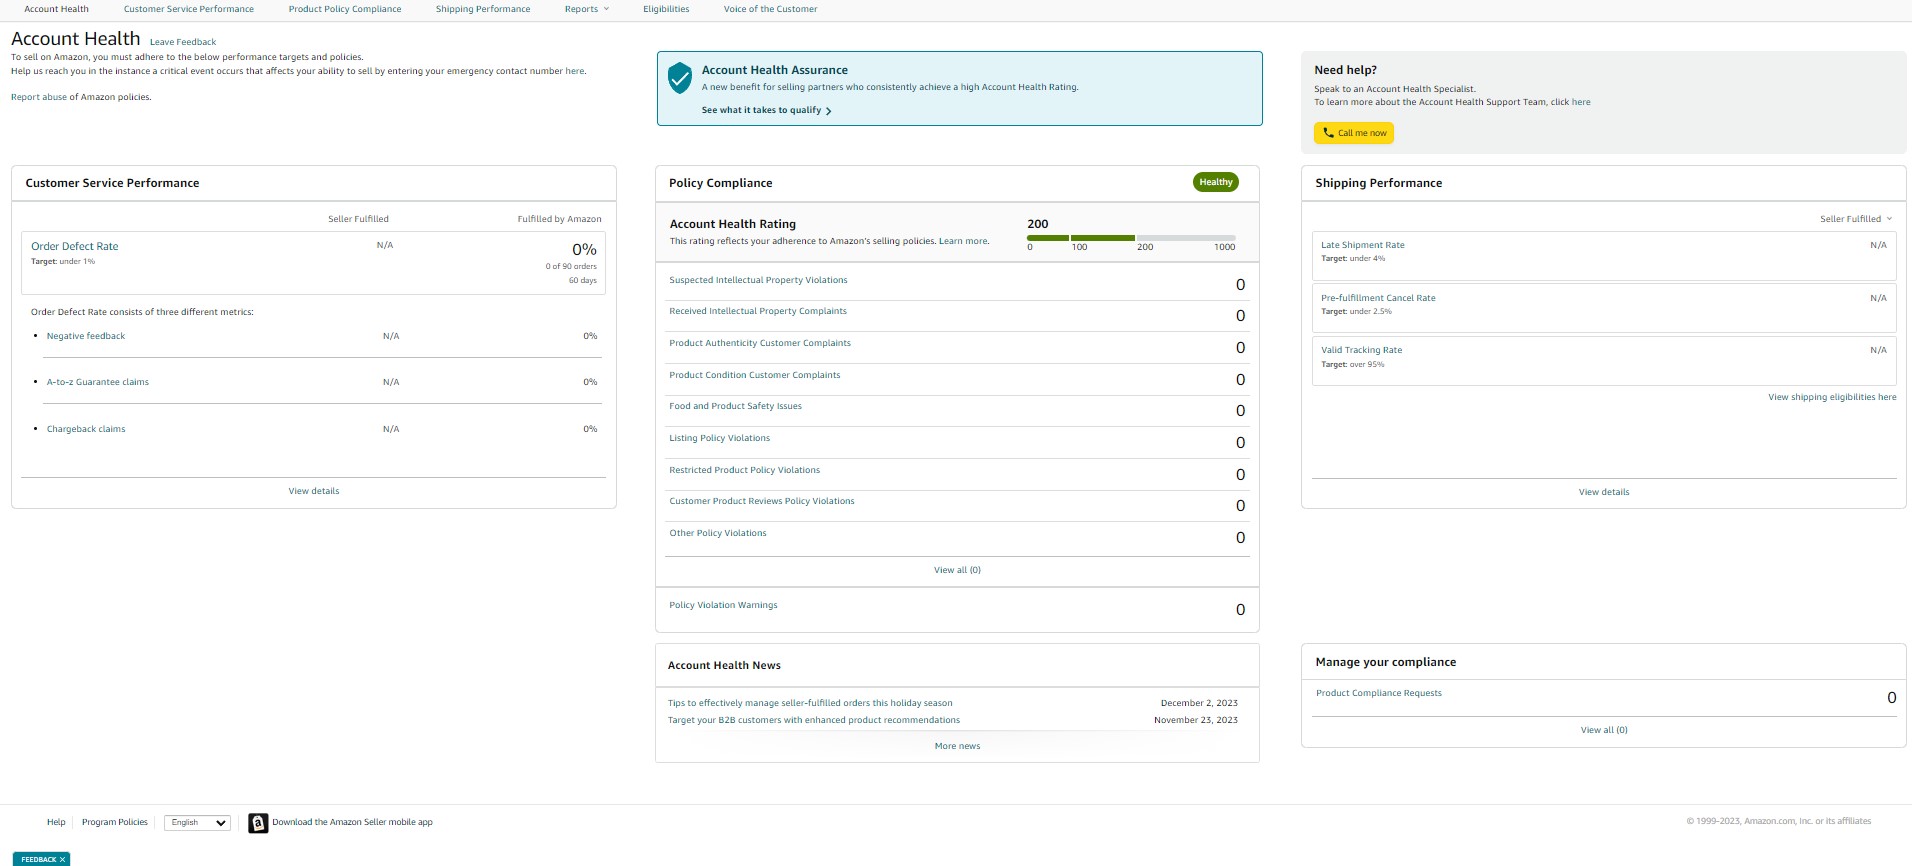The height and width of the screenshot is (866, 1912).
Task: Open Late Shipment Rate metric
Action: [1363, 245]
